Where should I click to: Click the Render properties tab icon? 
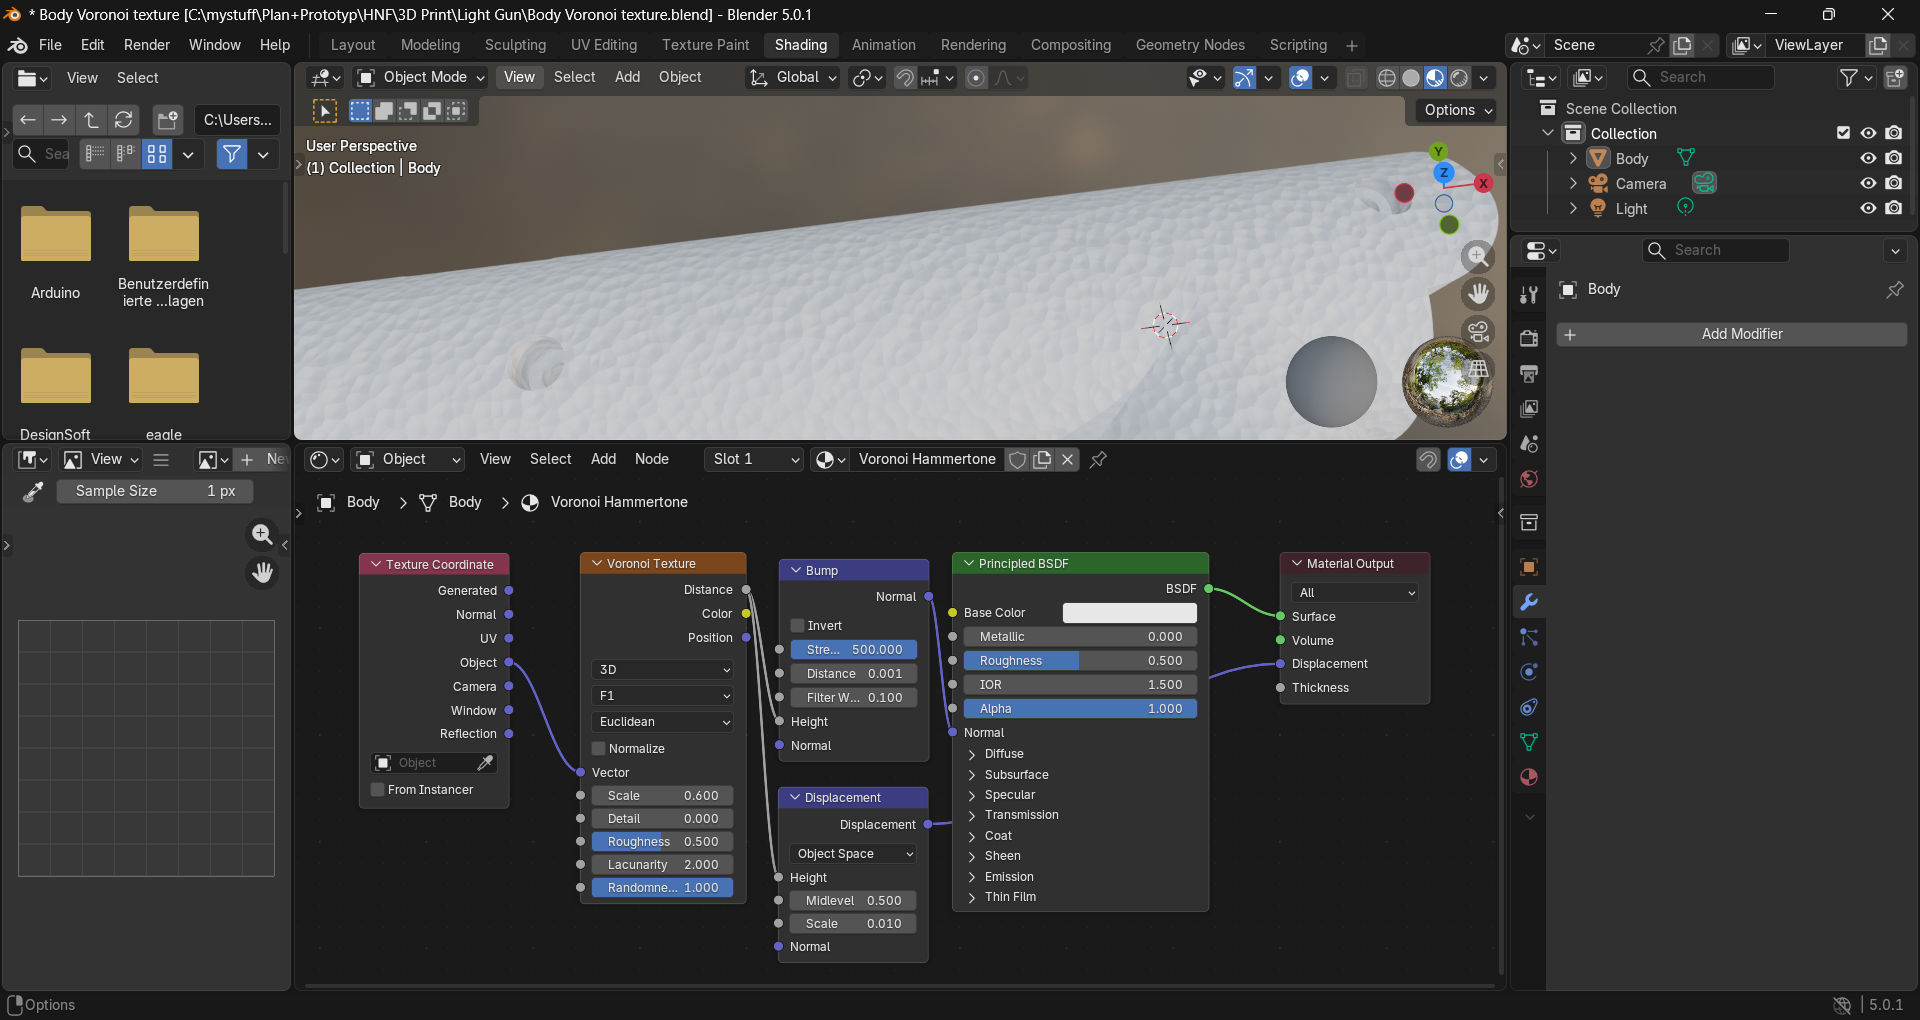click(1529, 338)
